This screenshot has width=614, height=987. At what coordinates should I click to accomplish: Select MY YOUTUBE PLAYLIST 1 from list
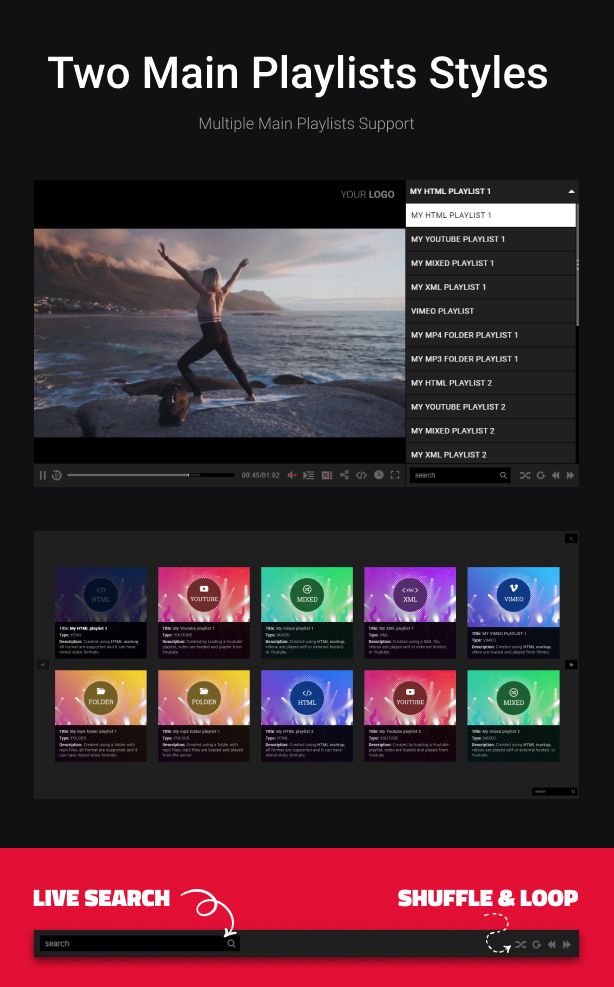pyautogui.click(x=490, y=239)
